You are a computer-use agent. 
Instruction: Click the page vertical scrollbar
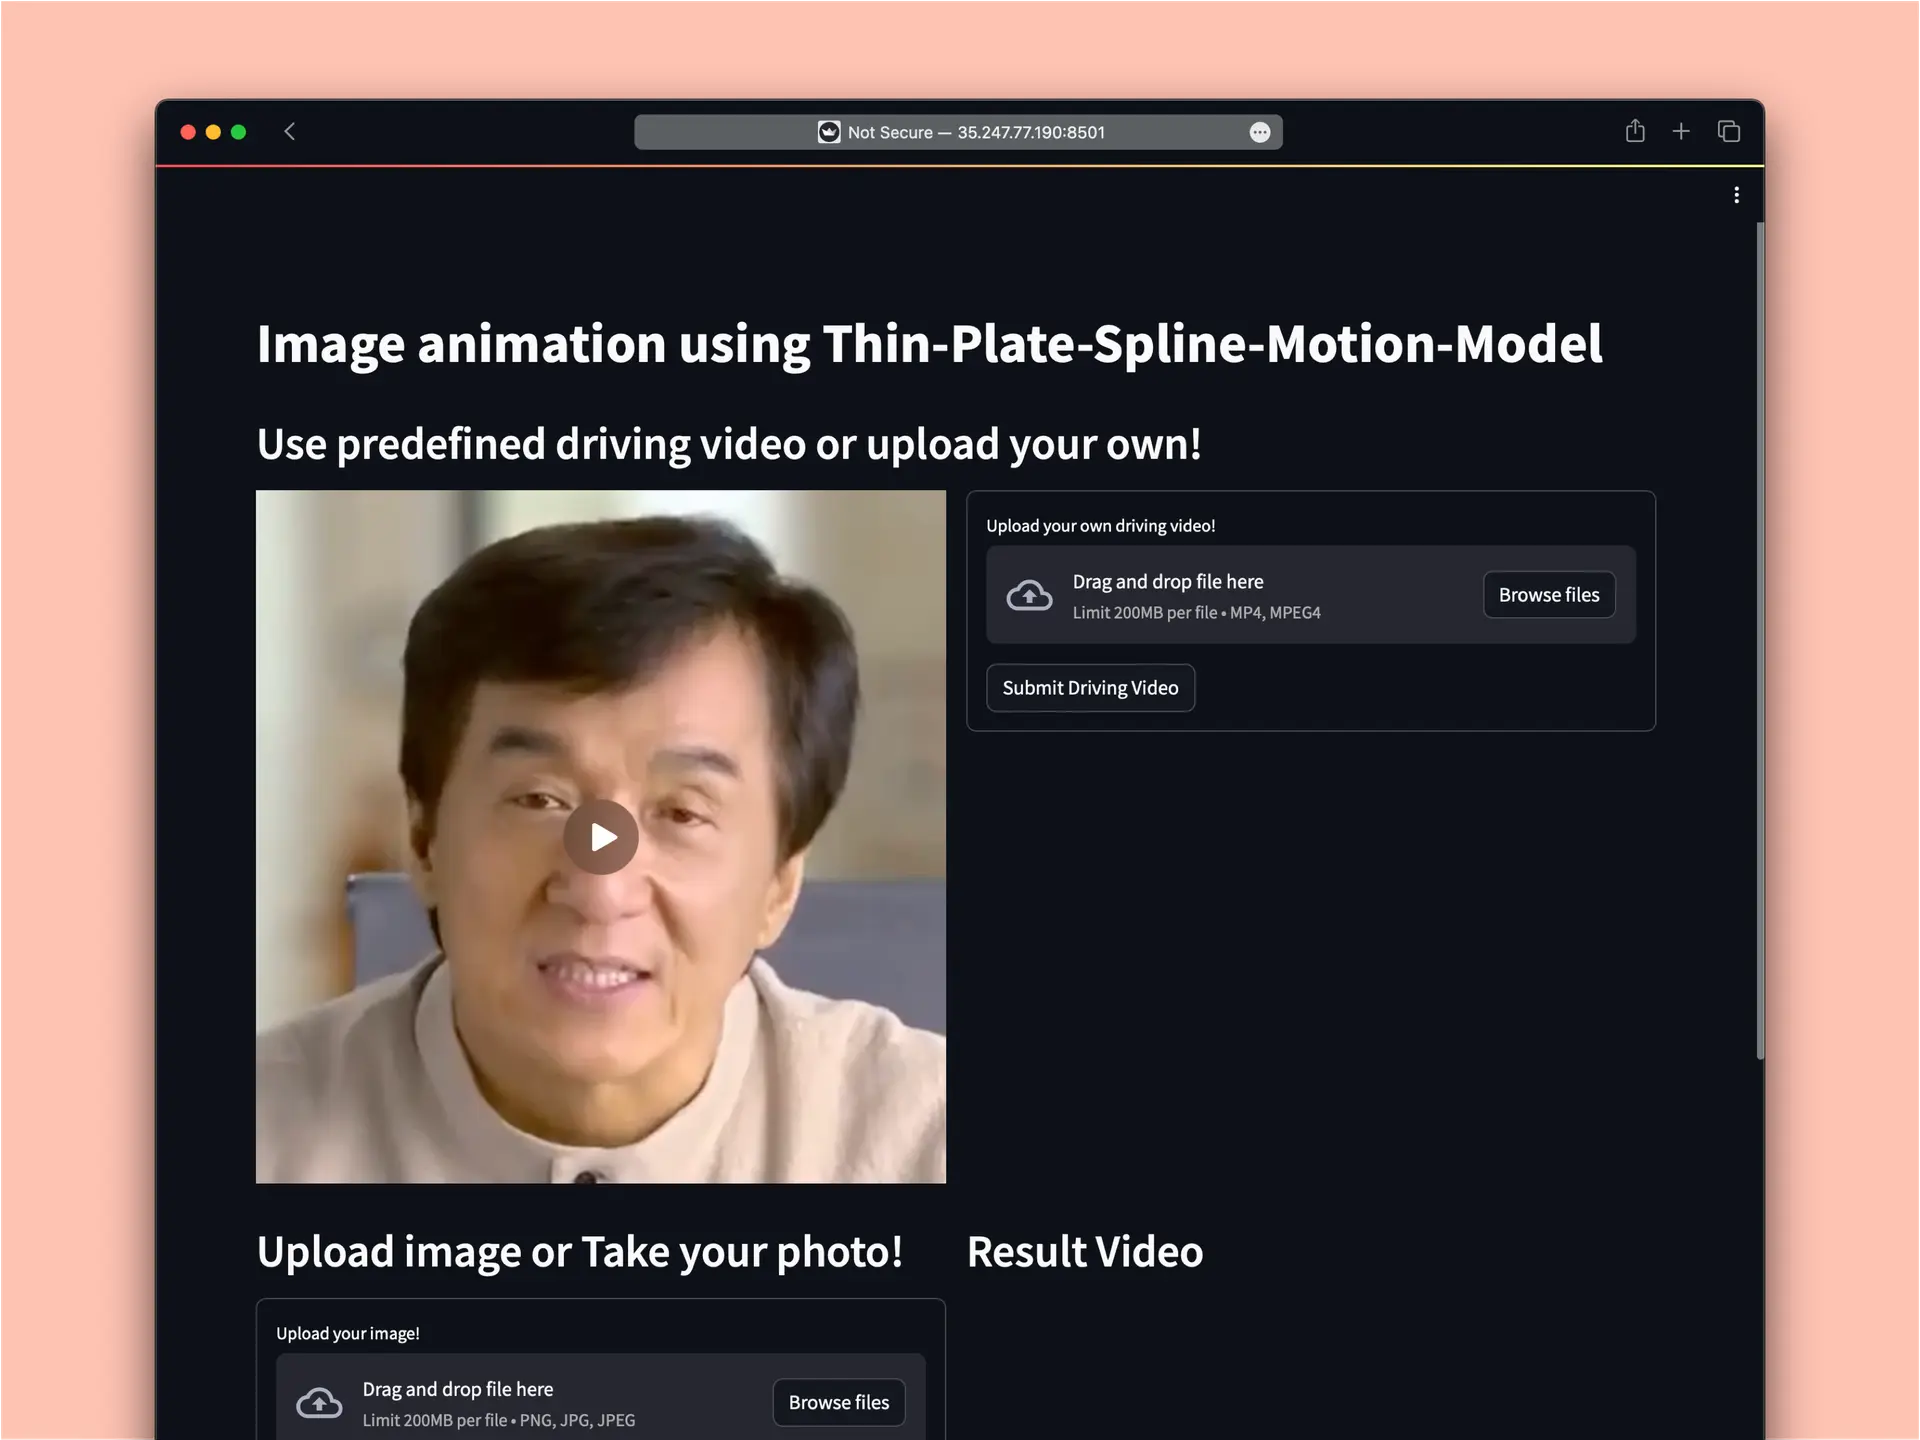point(1760,640)
